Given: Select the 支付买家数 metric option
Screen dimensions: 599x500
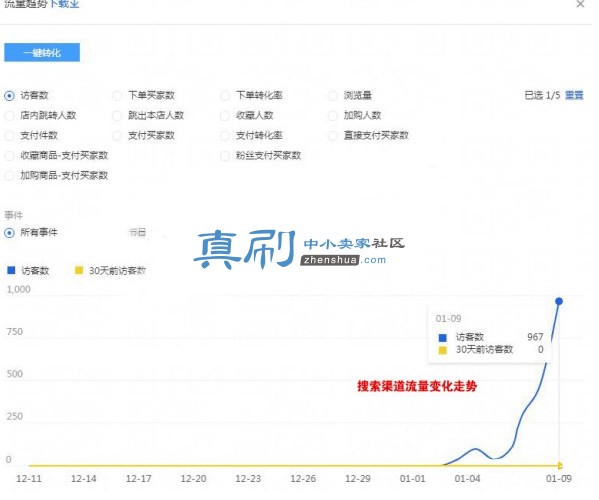Looking at the screenshot, I should click(117, 136).
